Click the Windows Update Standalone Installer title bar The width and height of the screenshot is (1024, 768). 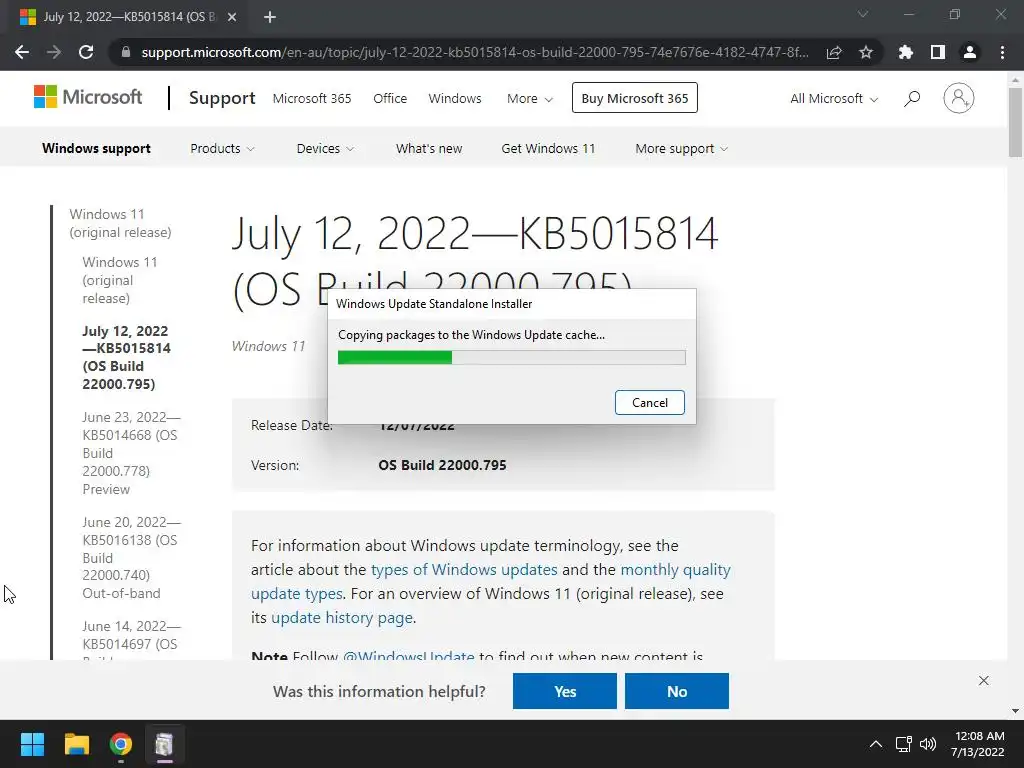point(511,304)
